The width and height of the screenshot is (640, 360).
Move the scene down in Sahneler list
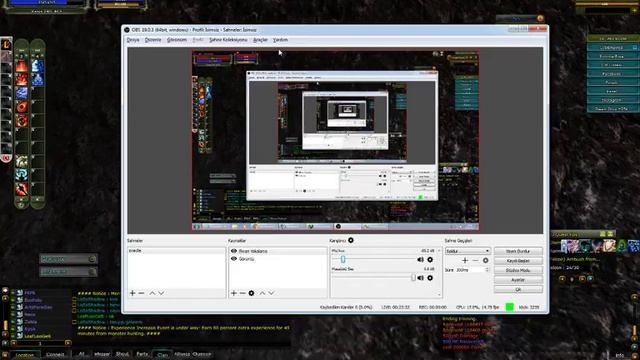coord(161,293)
